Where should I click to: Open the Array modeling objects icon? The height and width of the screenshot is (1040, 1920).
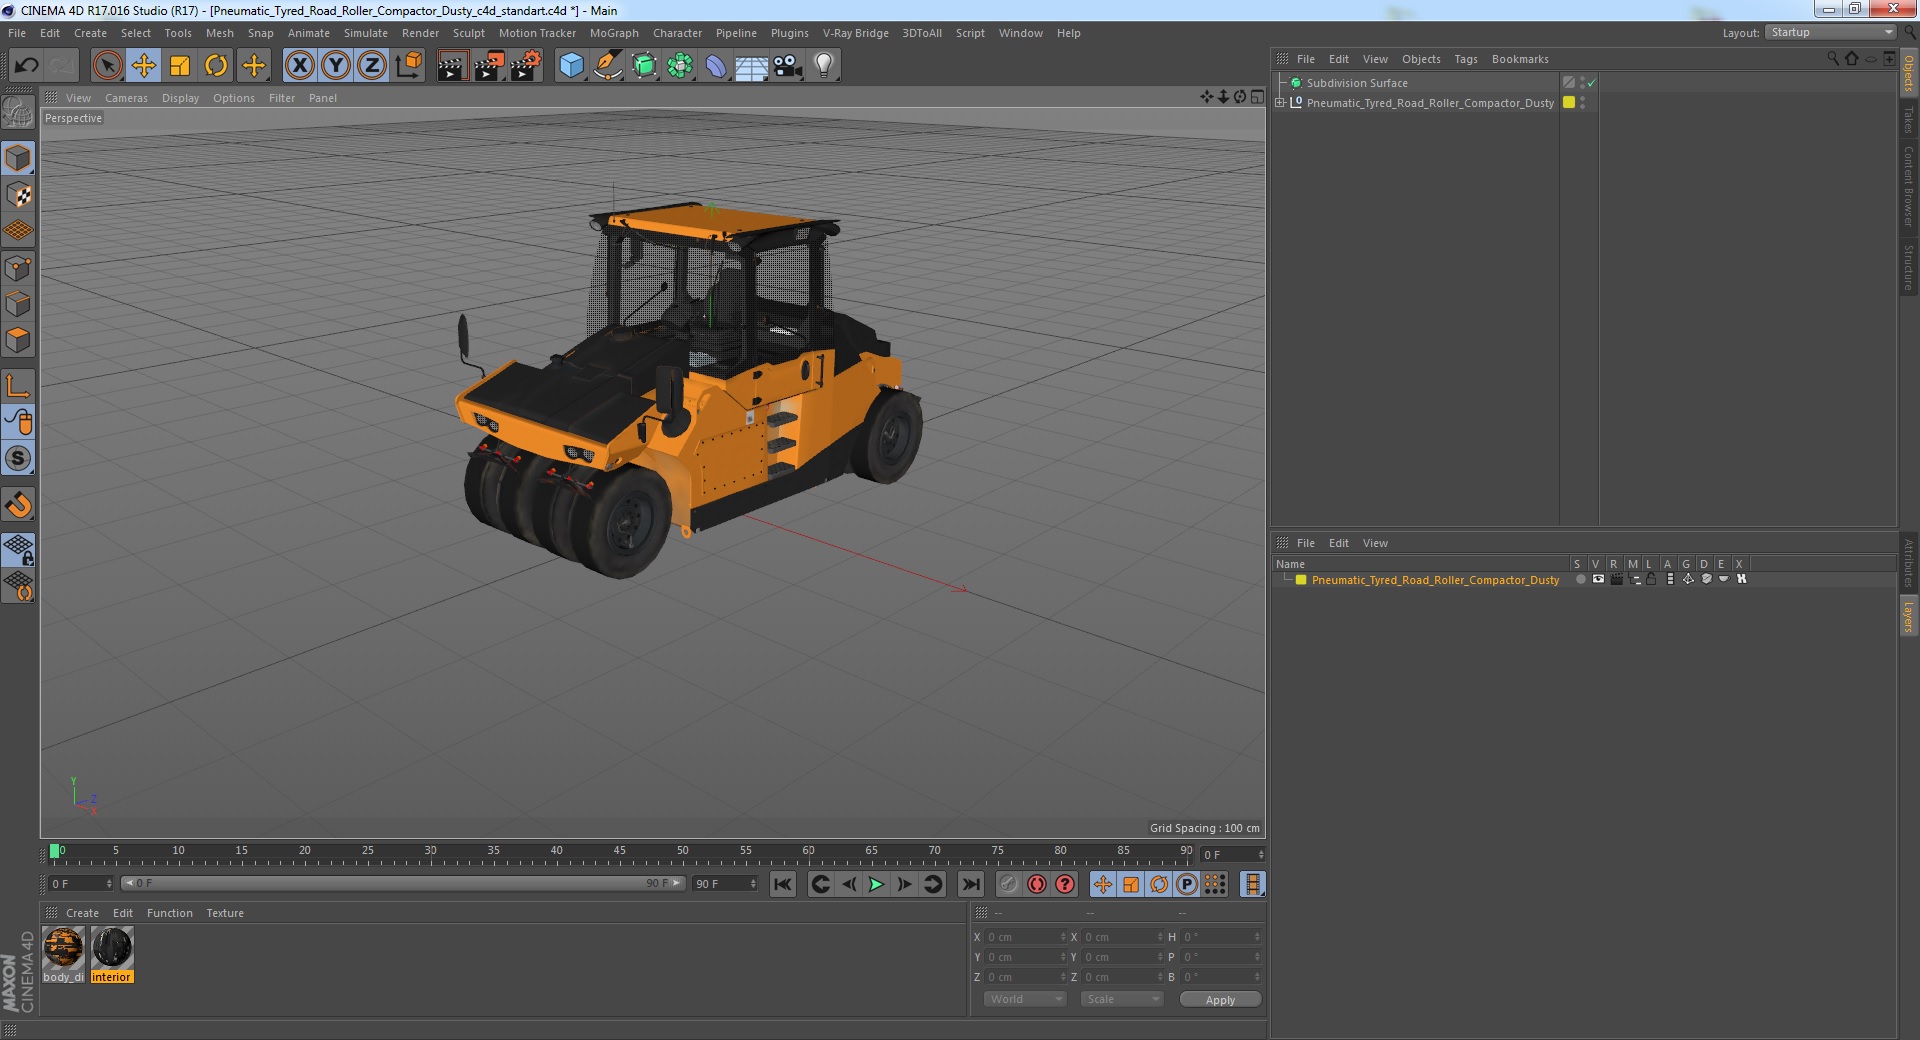pyautogui.click(x=680, y=66)
